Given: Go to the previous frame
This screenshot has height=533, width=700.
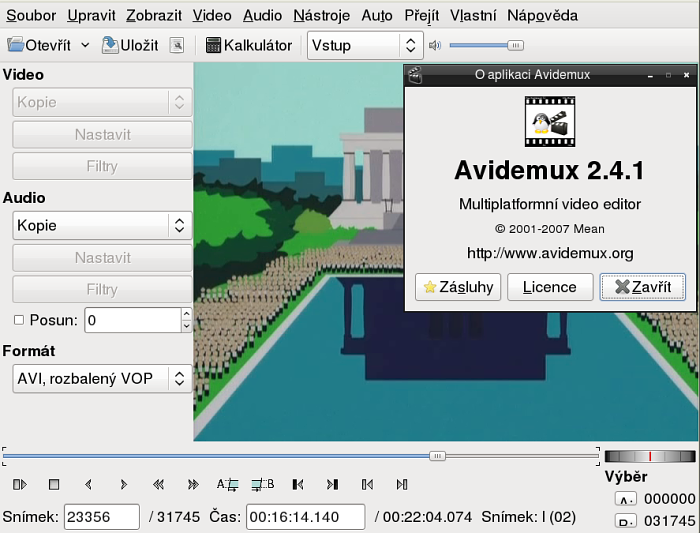Looking at the screenshot, I should tap(88, 484).
